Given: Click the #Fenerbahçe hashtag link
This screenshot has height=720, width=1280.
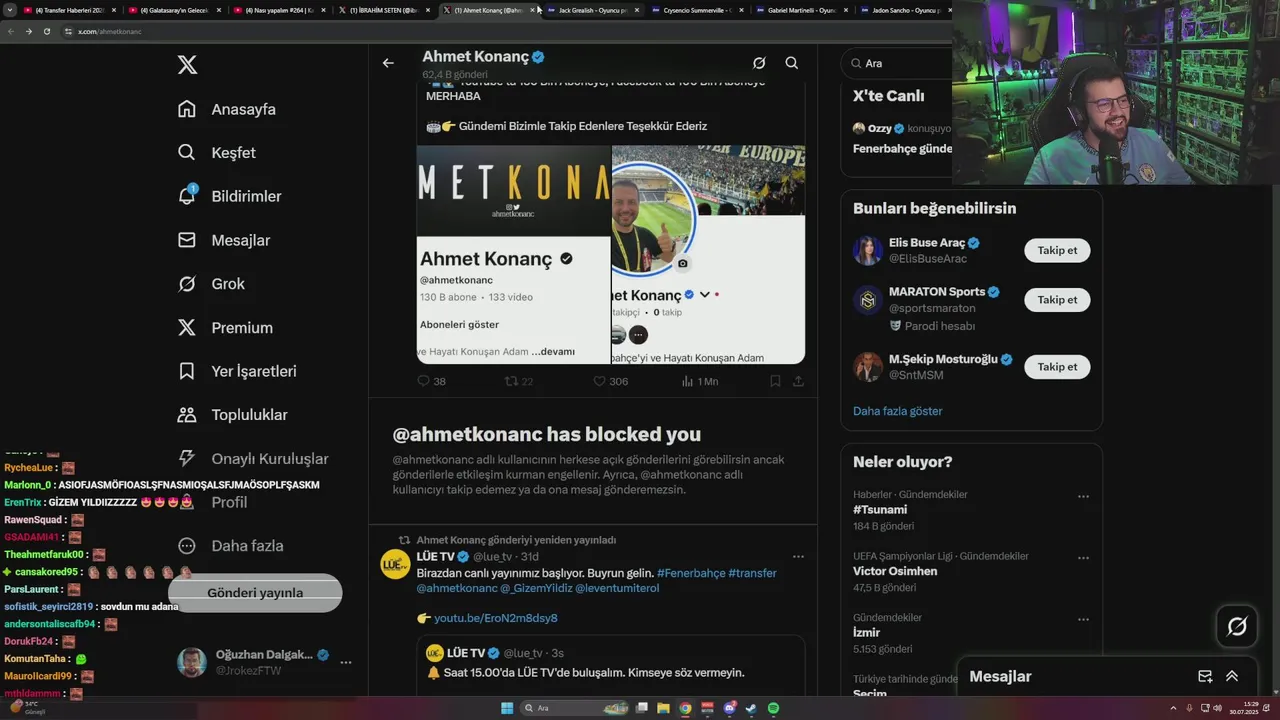Looking at the screenshot, I should [691, 573].
